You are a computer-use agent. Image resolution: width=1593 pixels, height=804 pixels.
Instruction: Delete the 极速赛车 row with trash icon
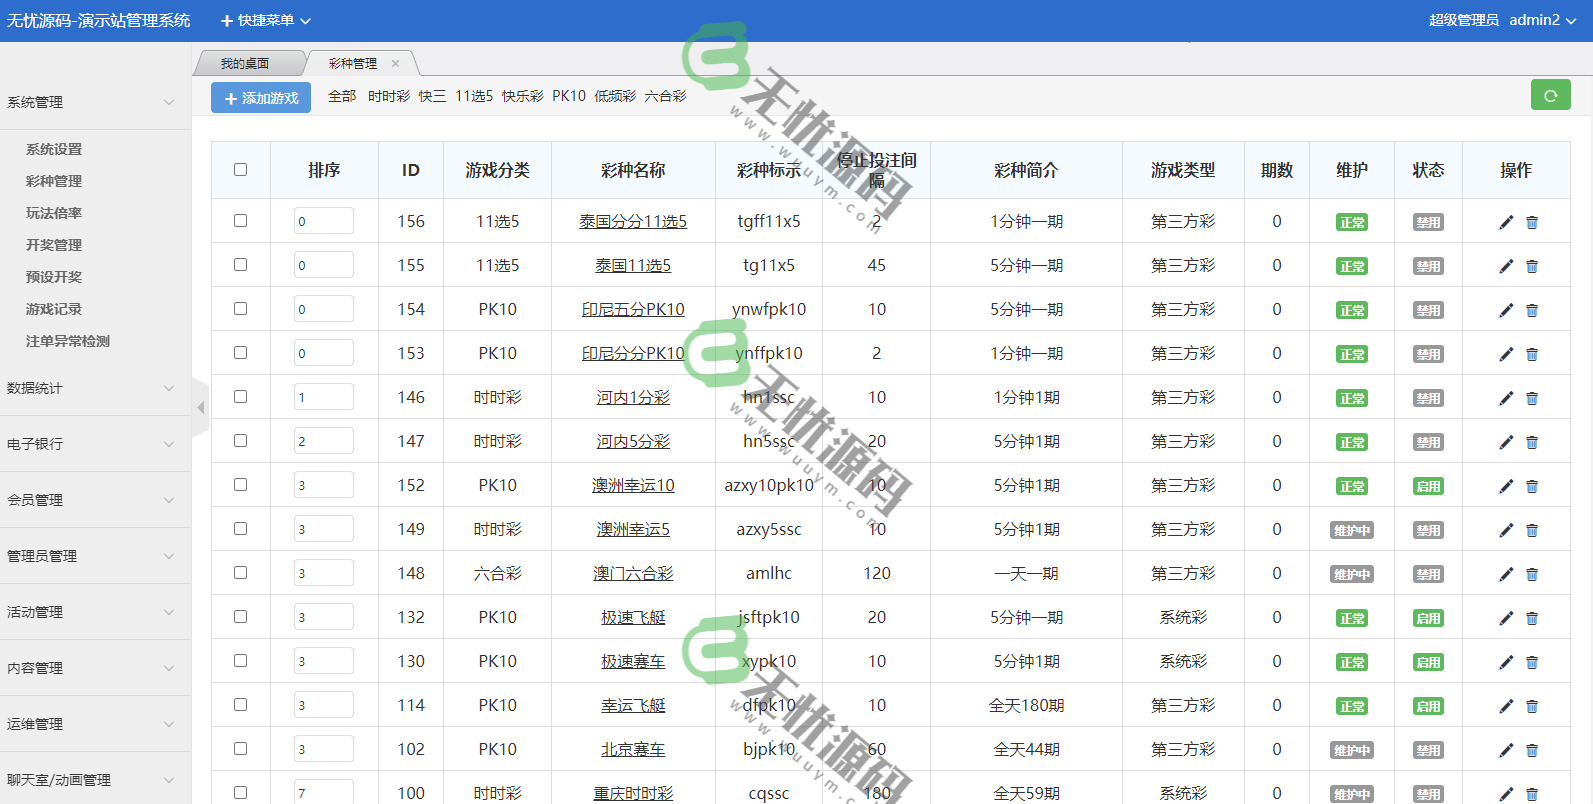1532,662
